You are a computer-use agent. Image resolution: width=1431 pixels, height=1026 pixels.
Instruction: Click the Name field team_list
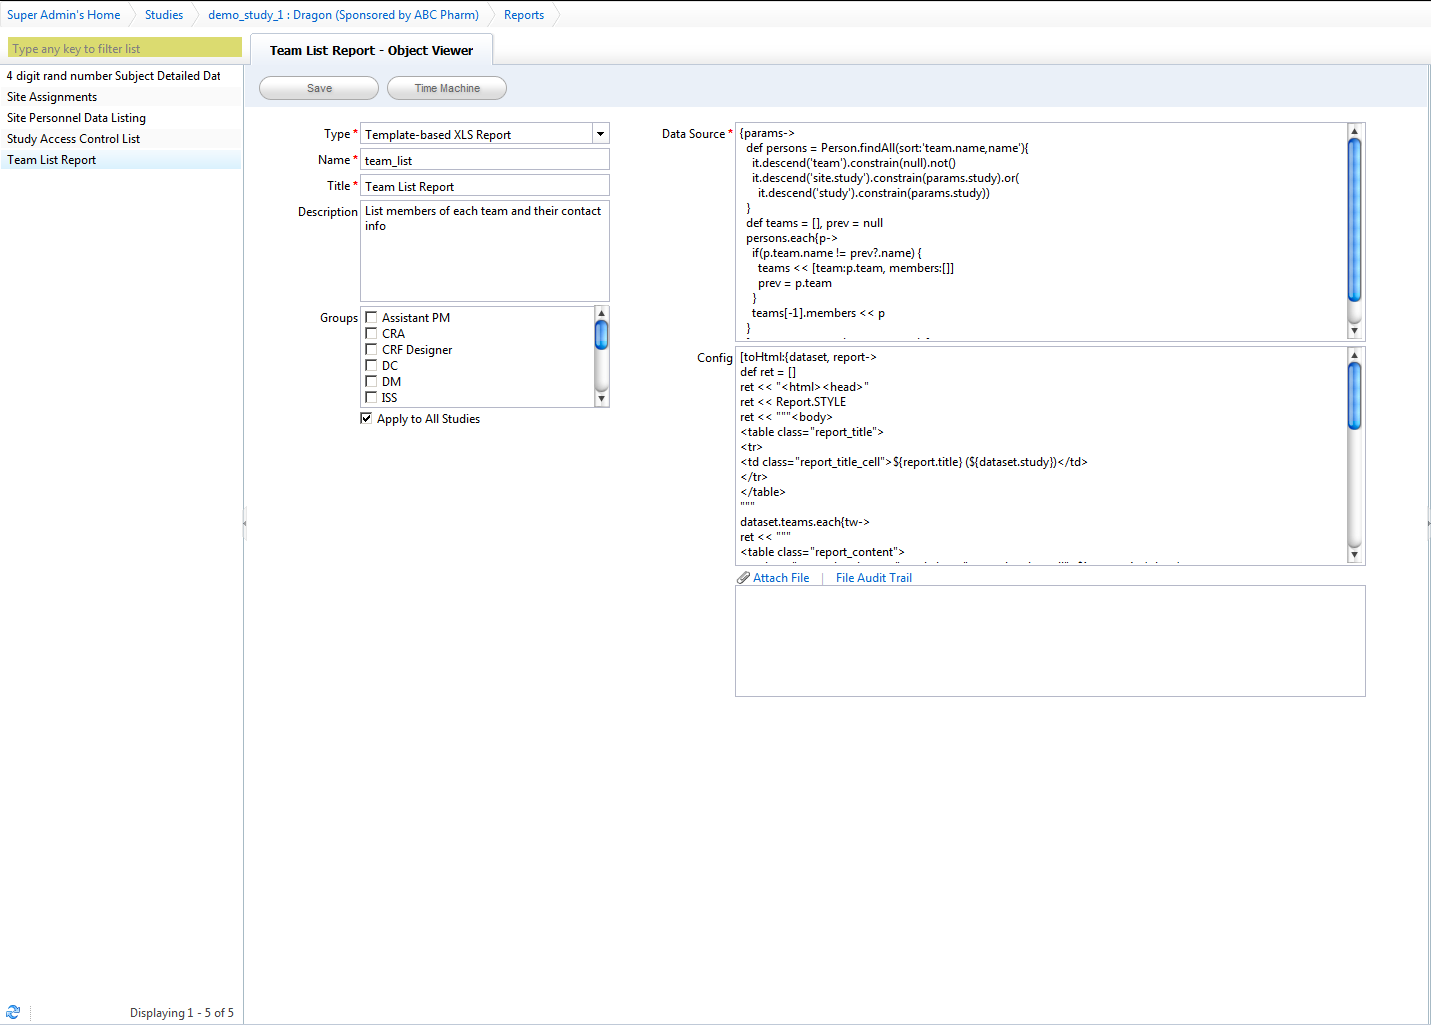(485, 160)
